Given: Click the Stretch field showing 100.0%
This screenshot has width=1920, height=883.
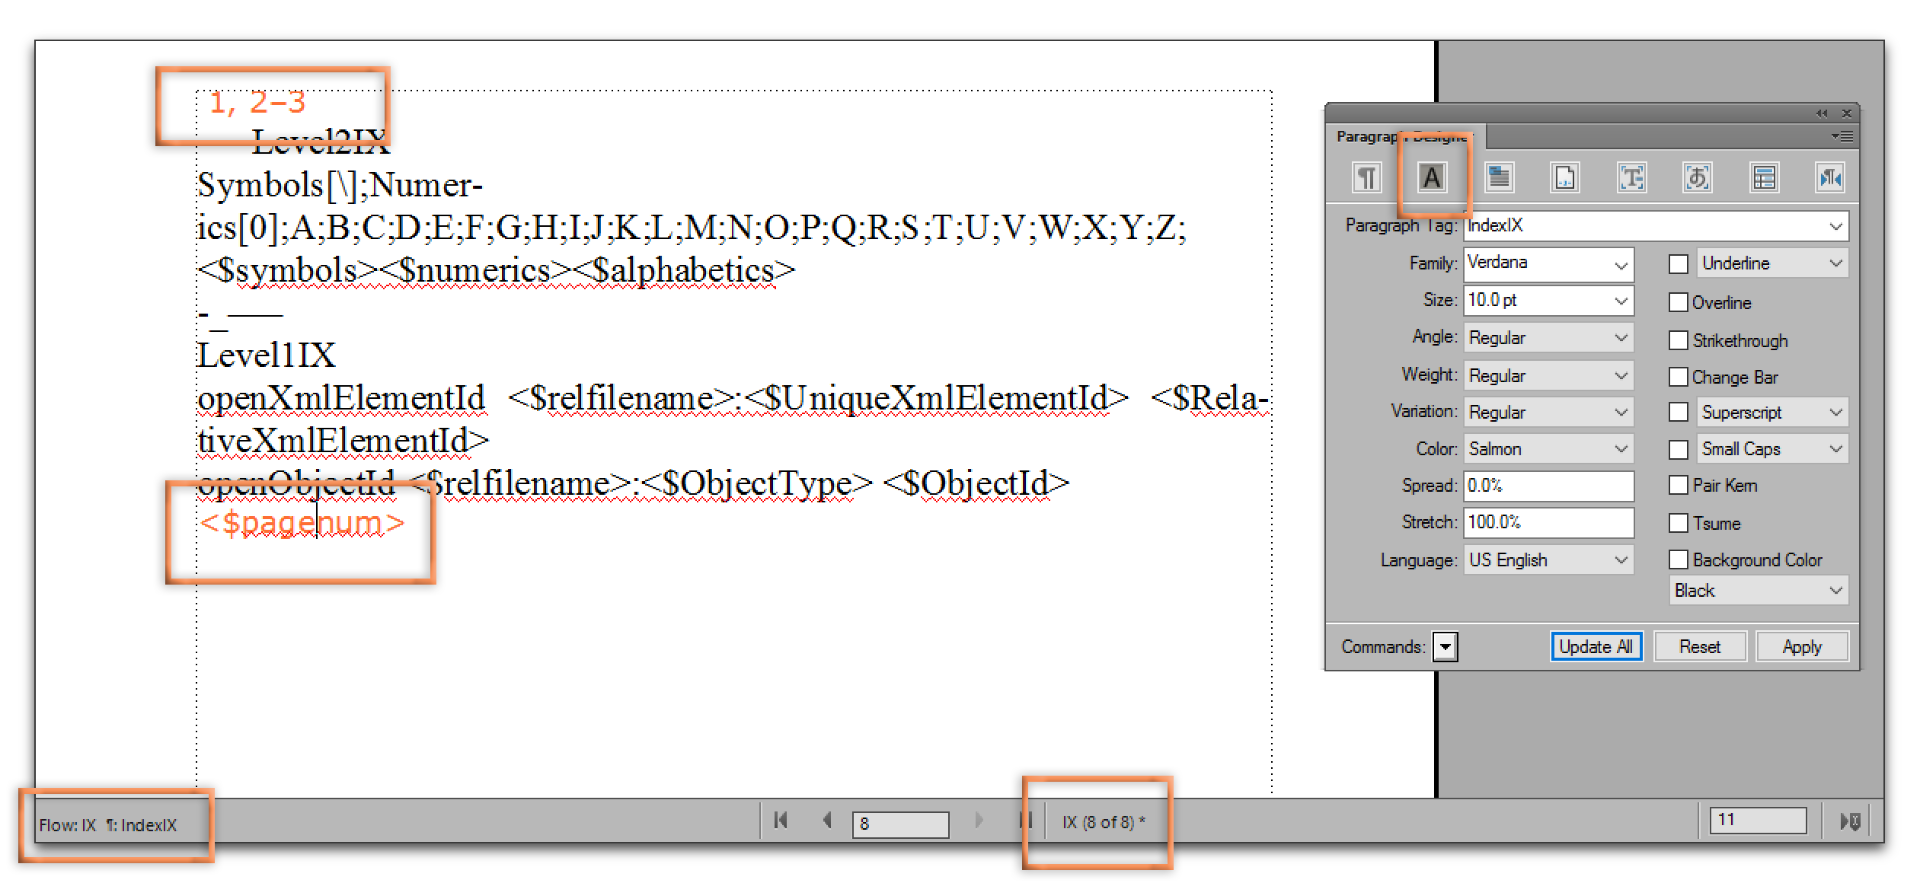Looking at the screenshot, I should [1548, 522].
